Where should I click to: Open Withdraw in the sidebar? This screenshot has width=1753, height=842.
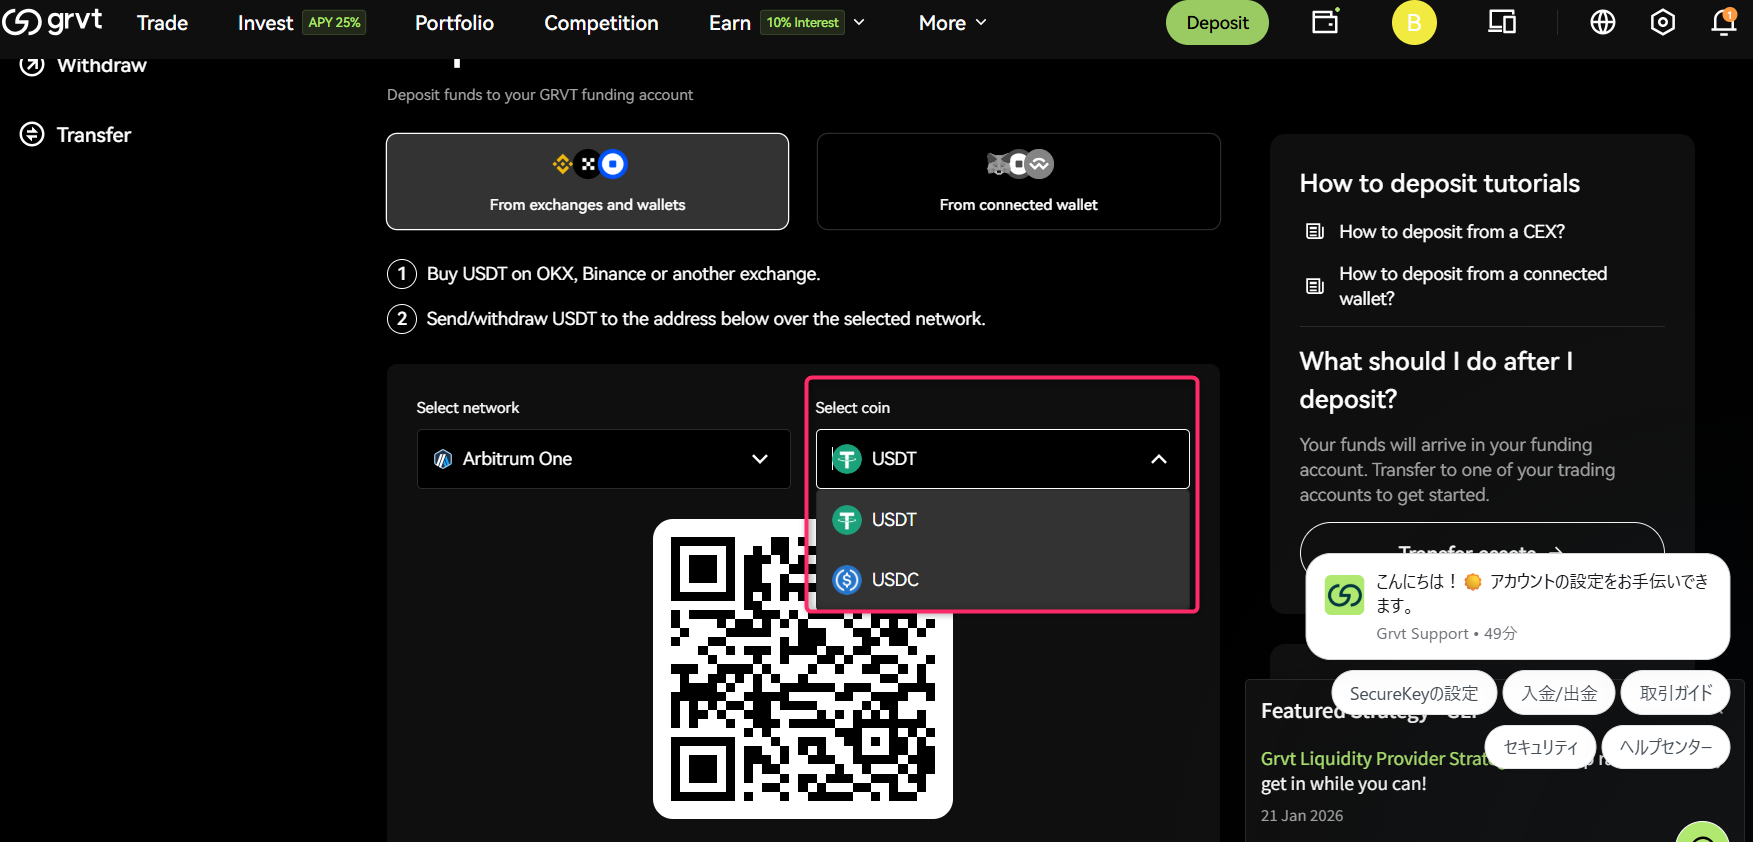click(102, 65)
